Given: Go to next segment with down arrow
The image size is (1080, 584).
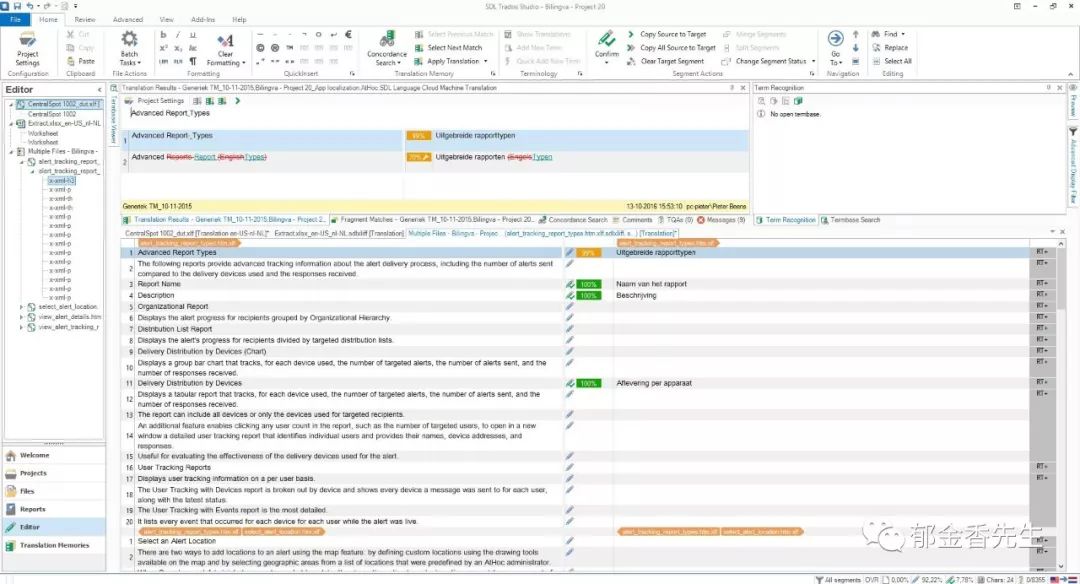Looking at the screenshot, I should pyautogui.click(x=855, y=48).
